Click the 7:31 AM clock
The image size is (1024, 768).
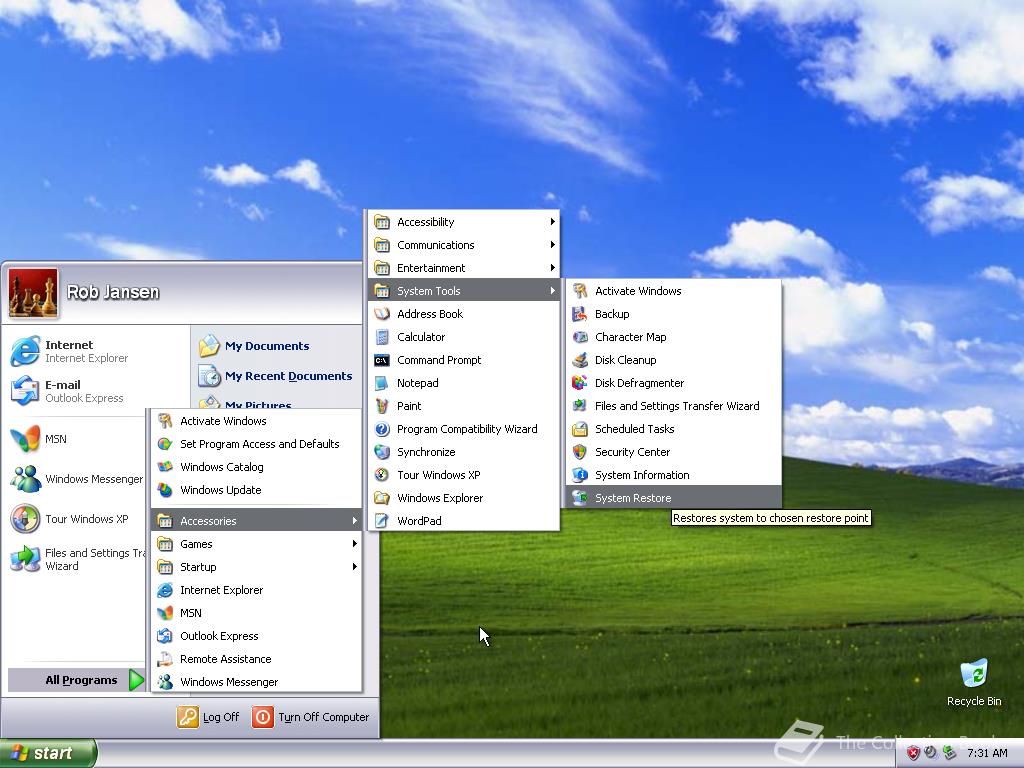pos(987,754)
